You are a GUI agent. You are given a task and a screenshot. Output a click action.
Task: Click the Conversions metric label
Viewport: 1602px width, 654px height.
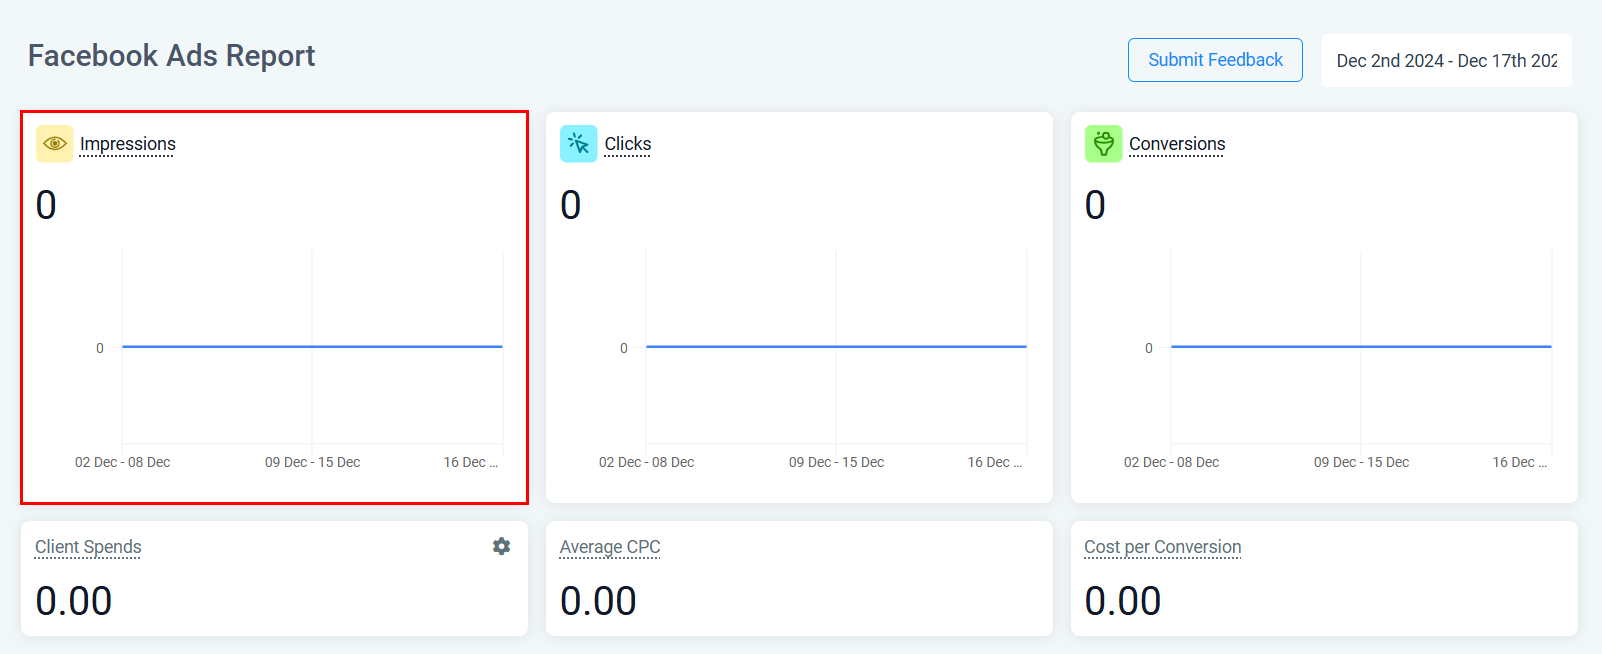[1177, 144]
